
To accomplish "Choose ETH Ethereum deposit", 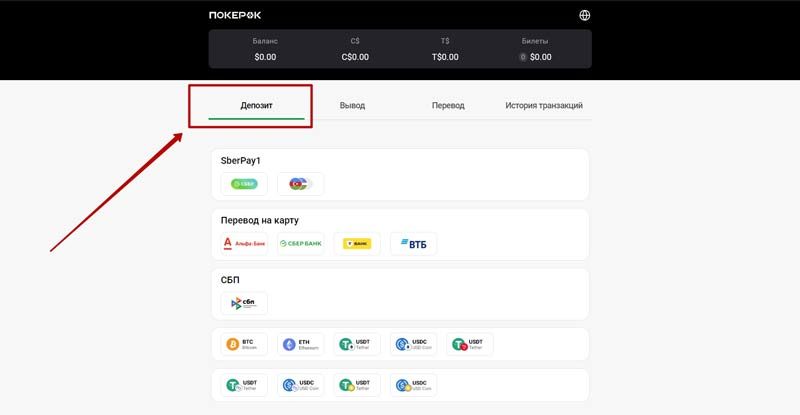I will pos(300,344).
